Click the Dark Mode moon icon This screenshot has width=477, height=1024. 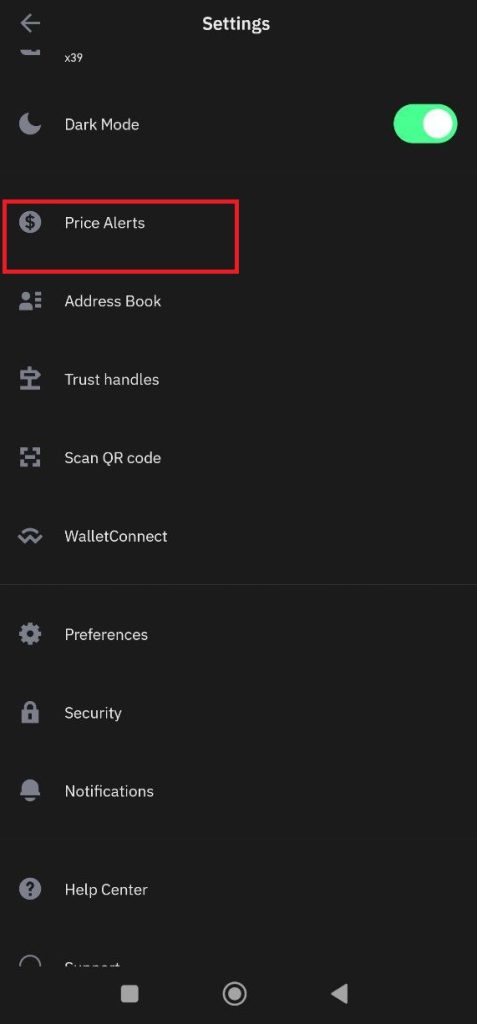[30, 124]
